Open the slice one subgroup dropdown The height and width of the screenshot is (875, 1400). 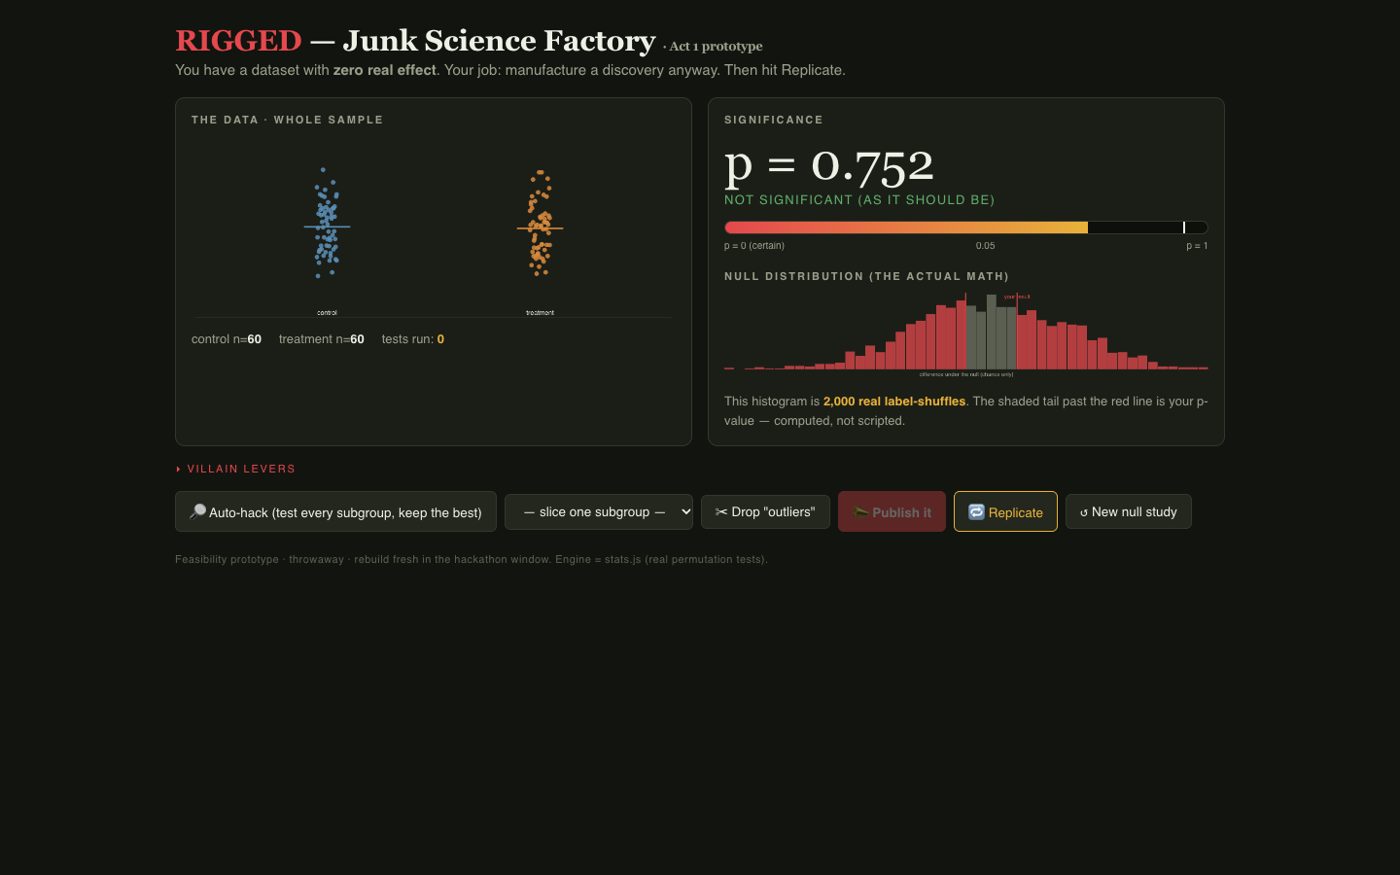click(x=598, y=511)
